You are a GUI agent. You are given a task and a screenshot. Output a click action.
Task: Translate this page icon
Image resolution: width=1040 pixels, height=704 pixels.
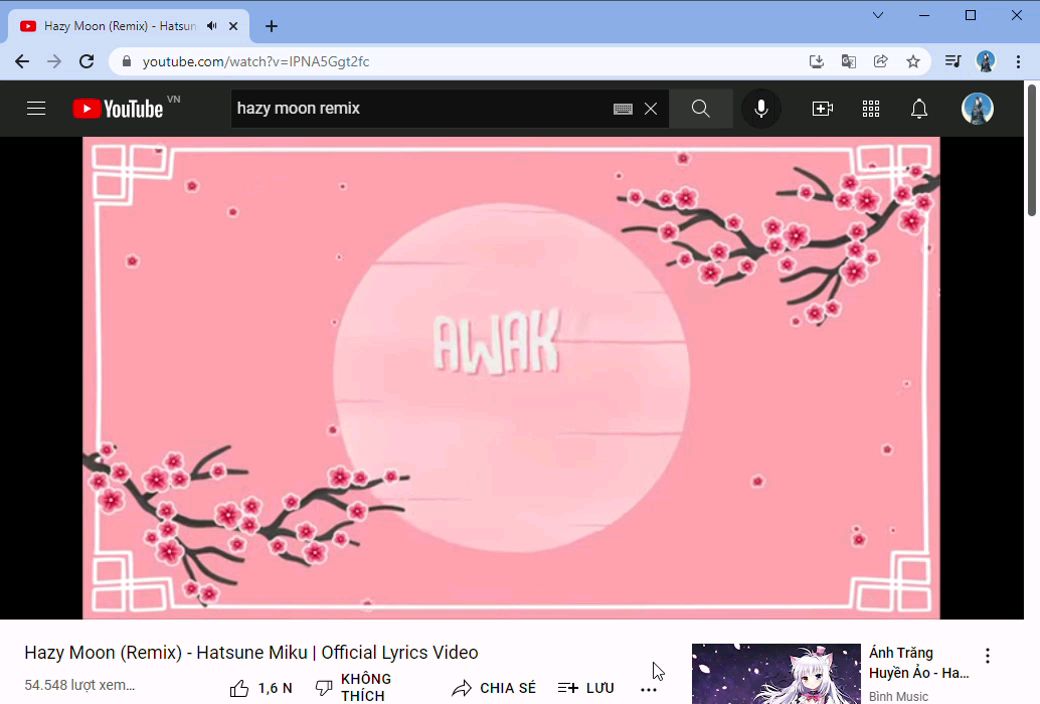[x=848, y=62]
